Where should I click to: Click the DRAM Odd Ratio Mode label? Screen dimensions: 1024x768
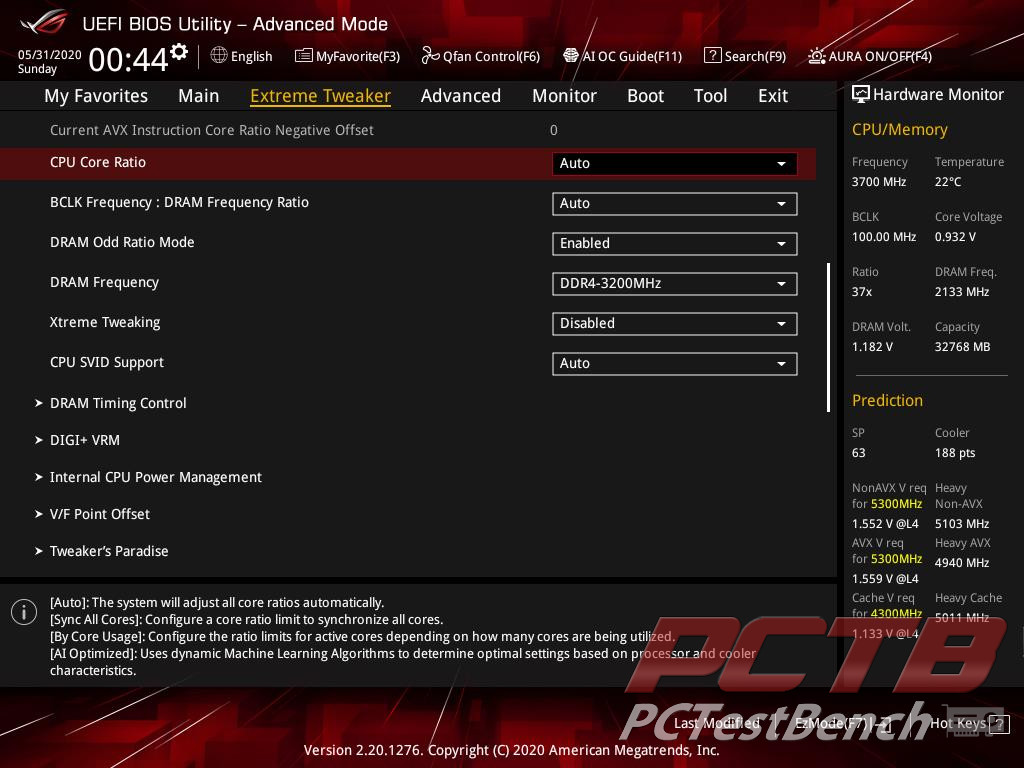[122, 242]
